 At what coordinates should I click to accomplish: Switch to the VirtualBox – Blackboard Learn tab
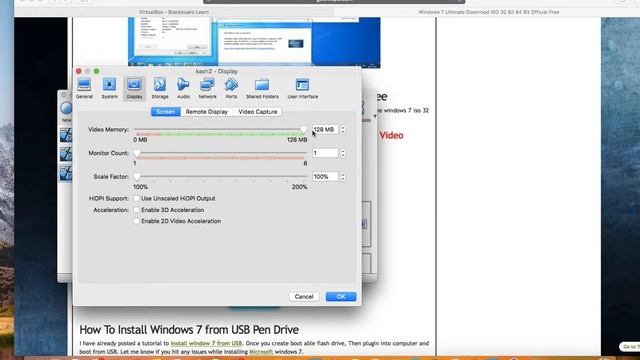click(x=174, y=12)
